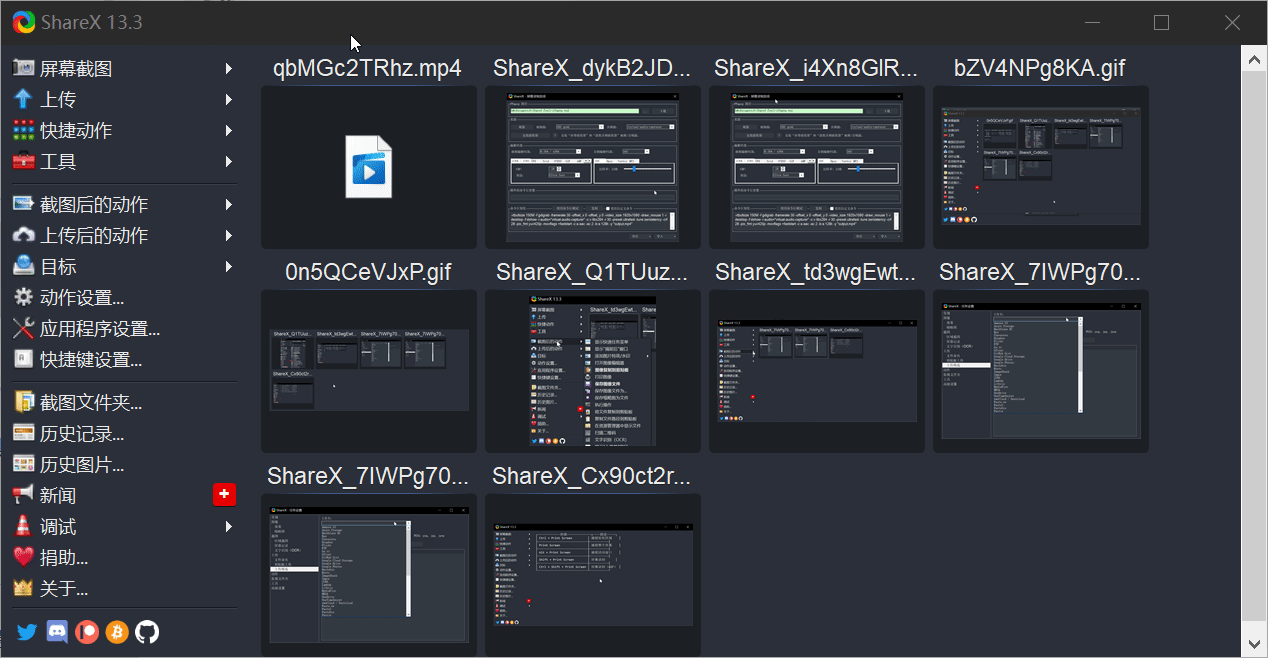Click the task settings (动作设置) gear icon

point(24,297)
